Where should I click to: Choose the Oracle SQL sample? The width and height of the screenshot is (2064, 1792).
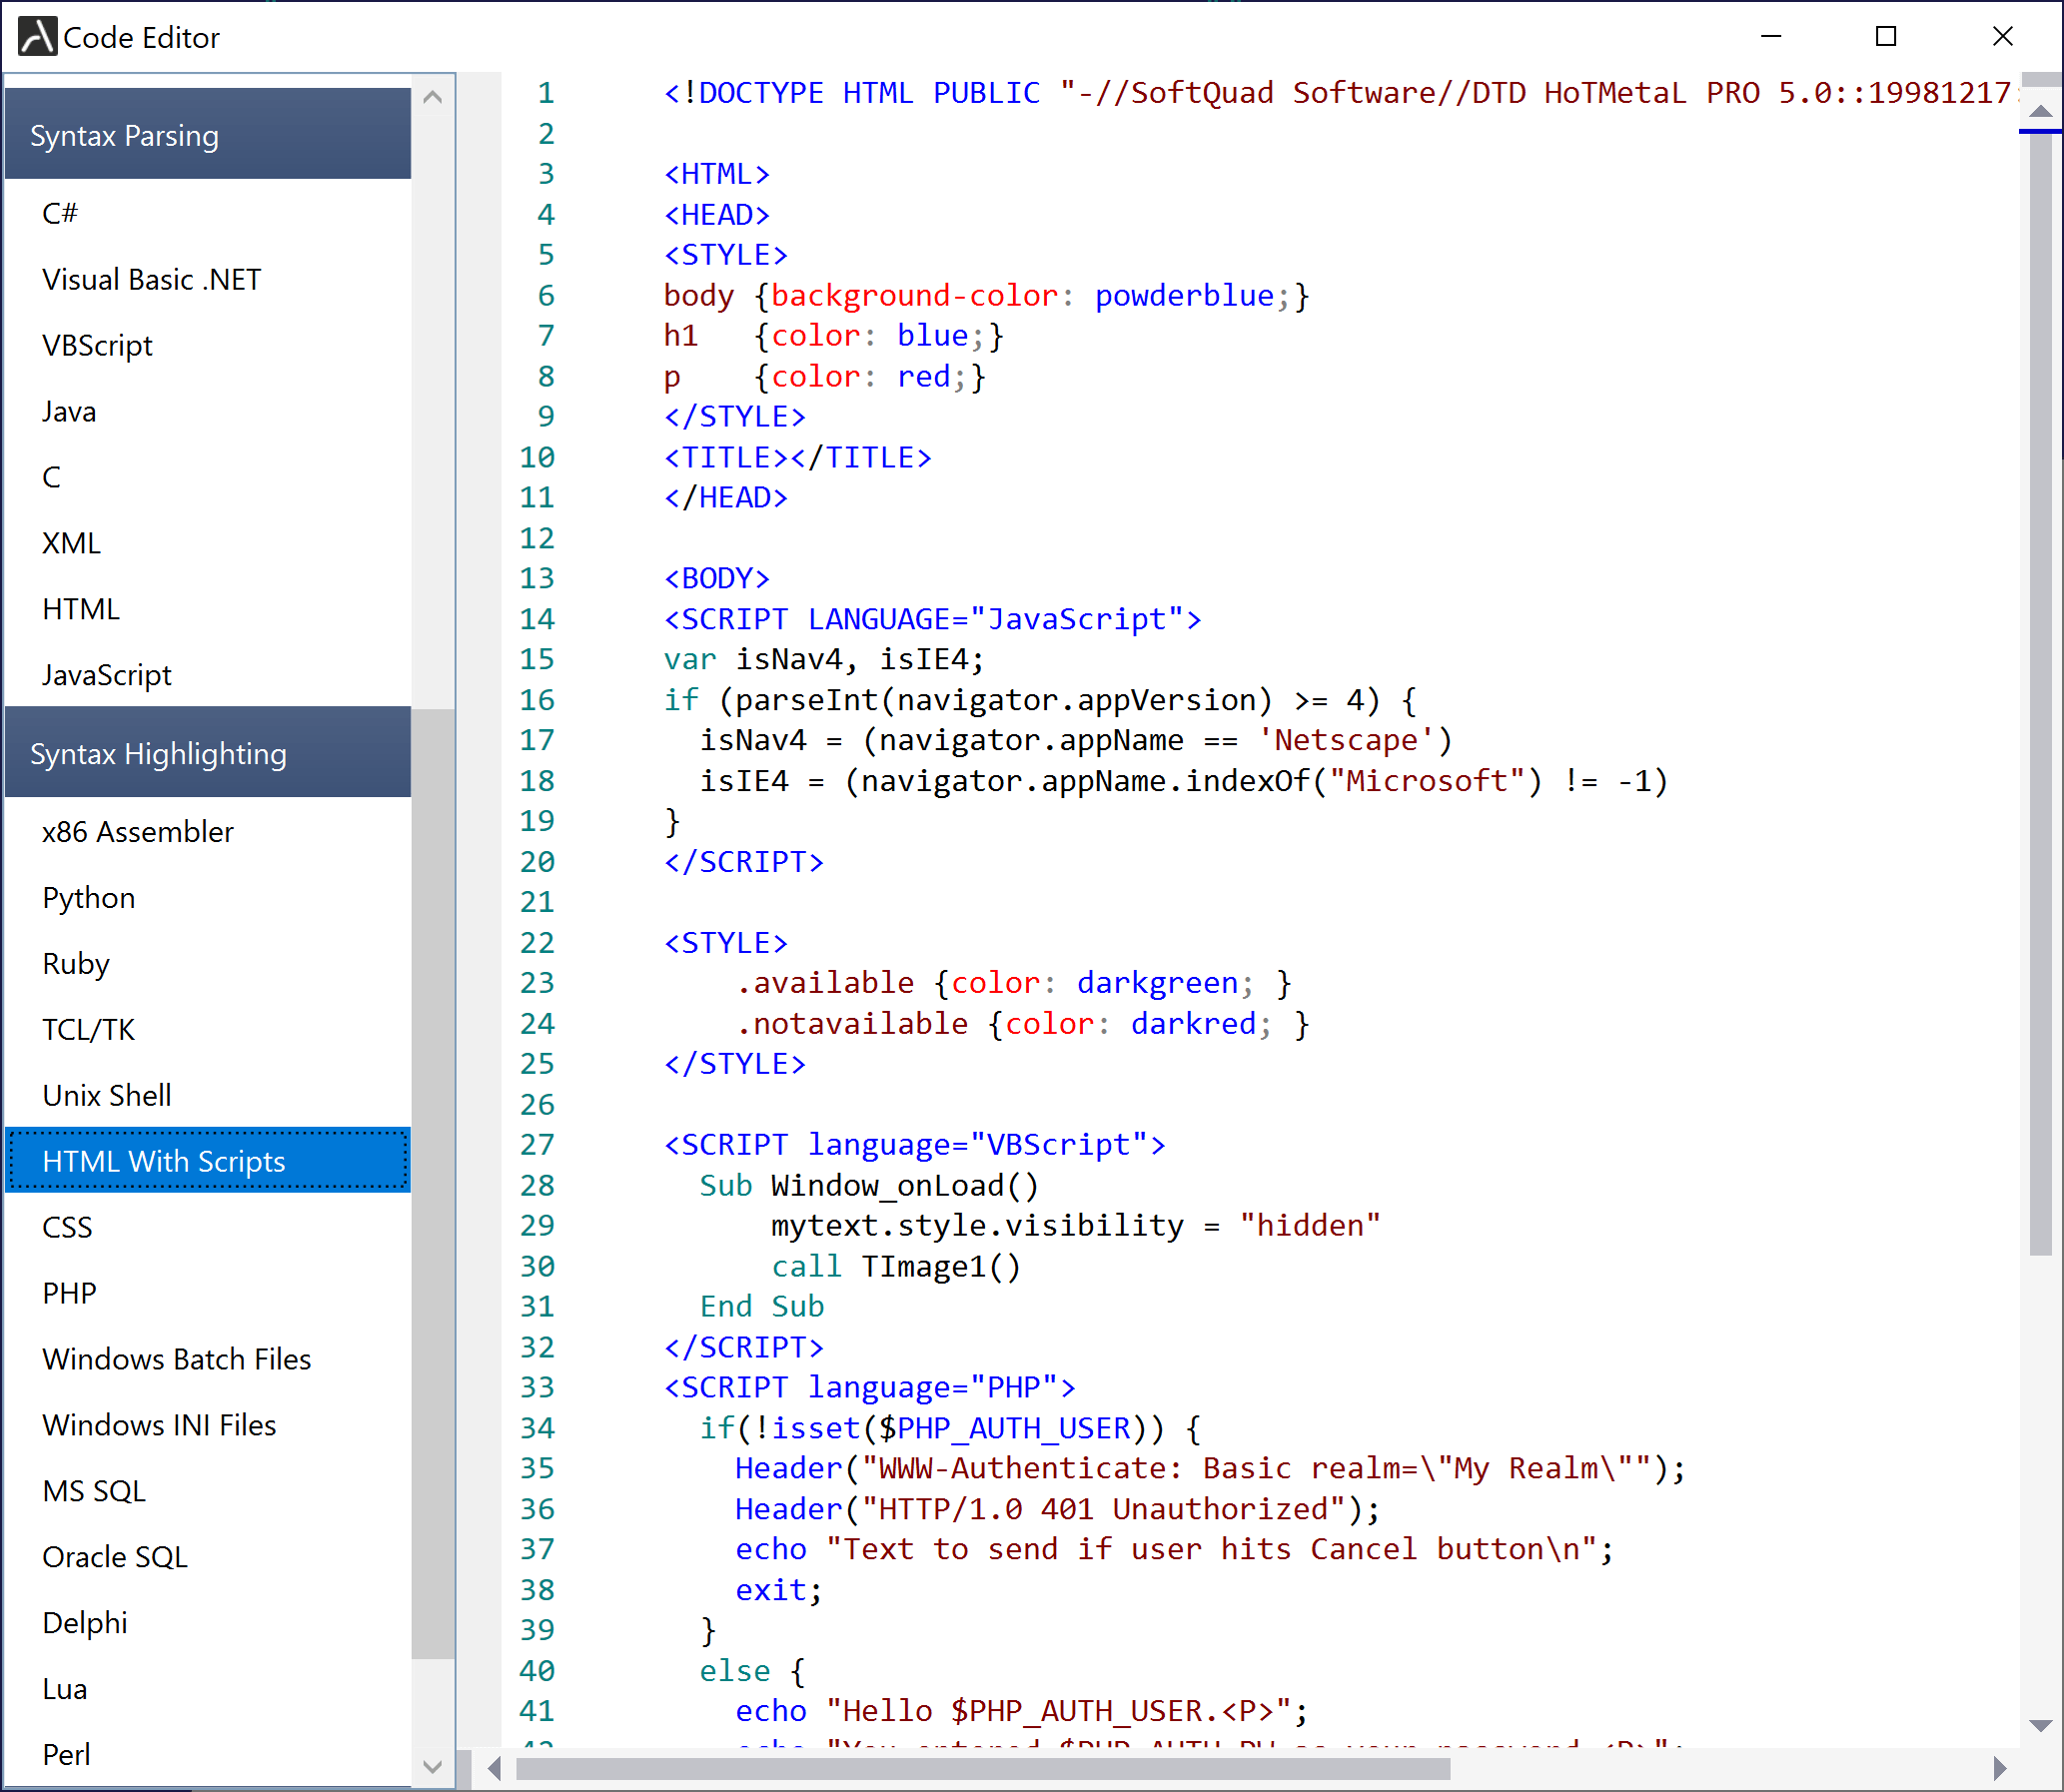114,1557
